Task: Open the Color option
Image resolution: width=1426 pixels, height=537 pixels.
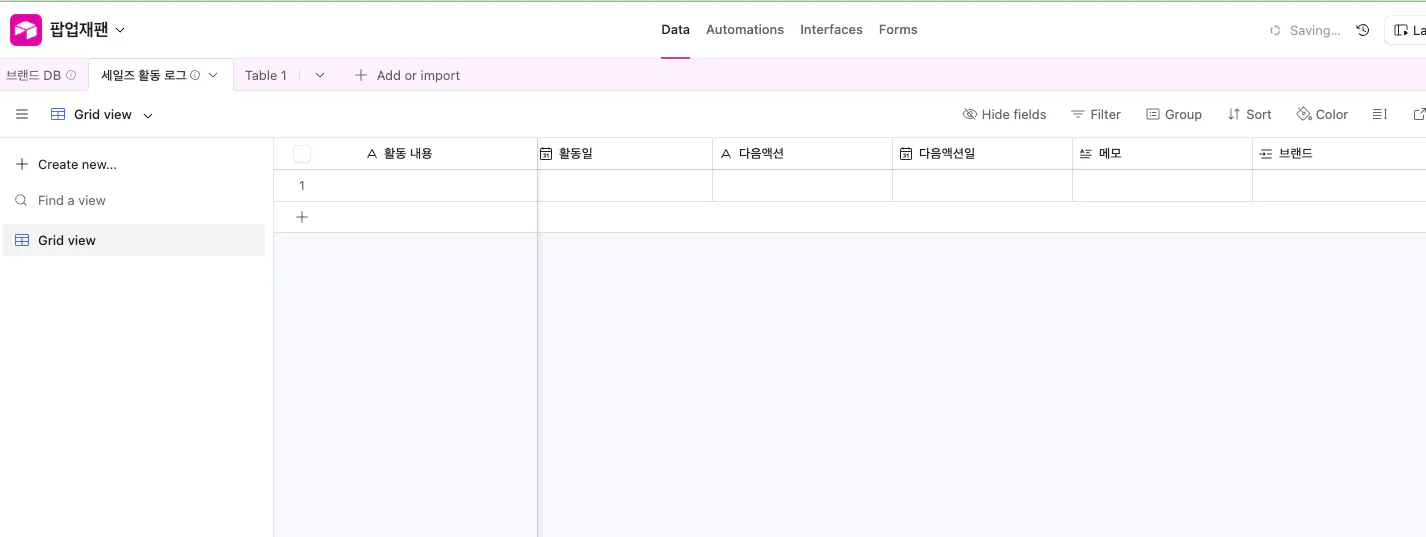Action: coord(1322,114)
